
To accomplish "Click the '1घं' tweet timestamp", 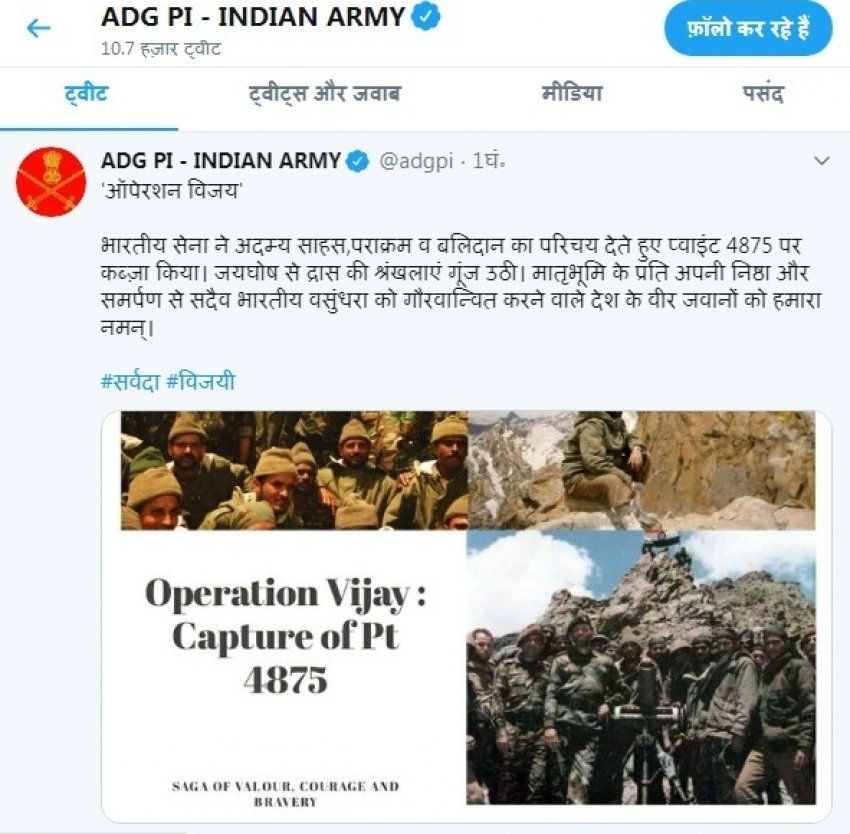I will [488, 161].
